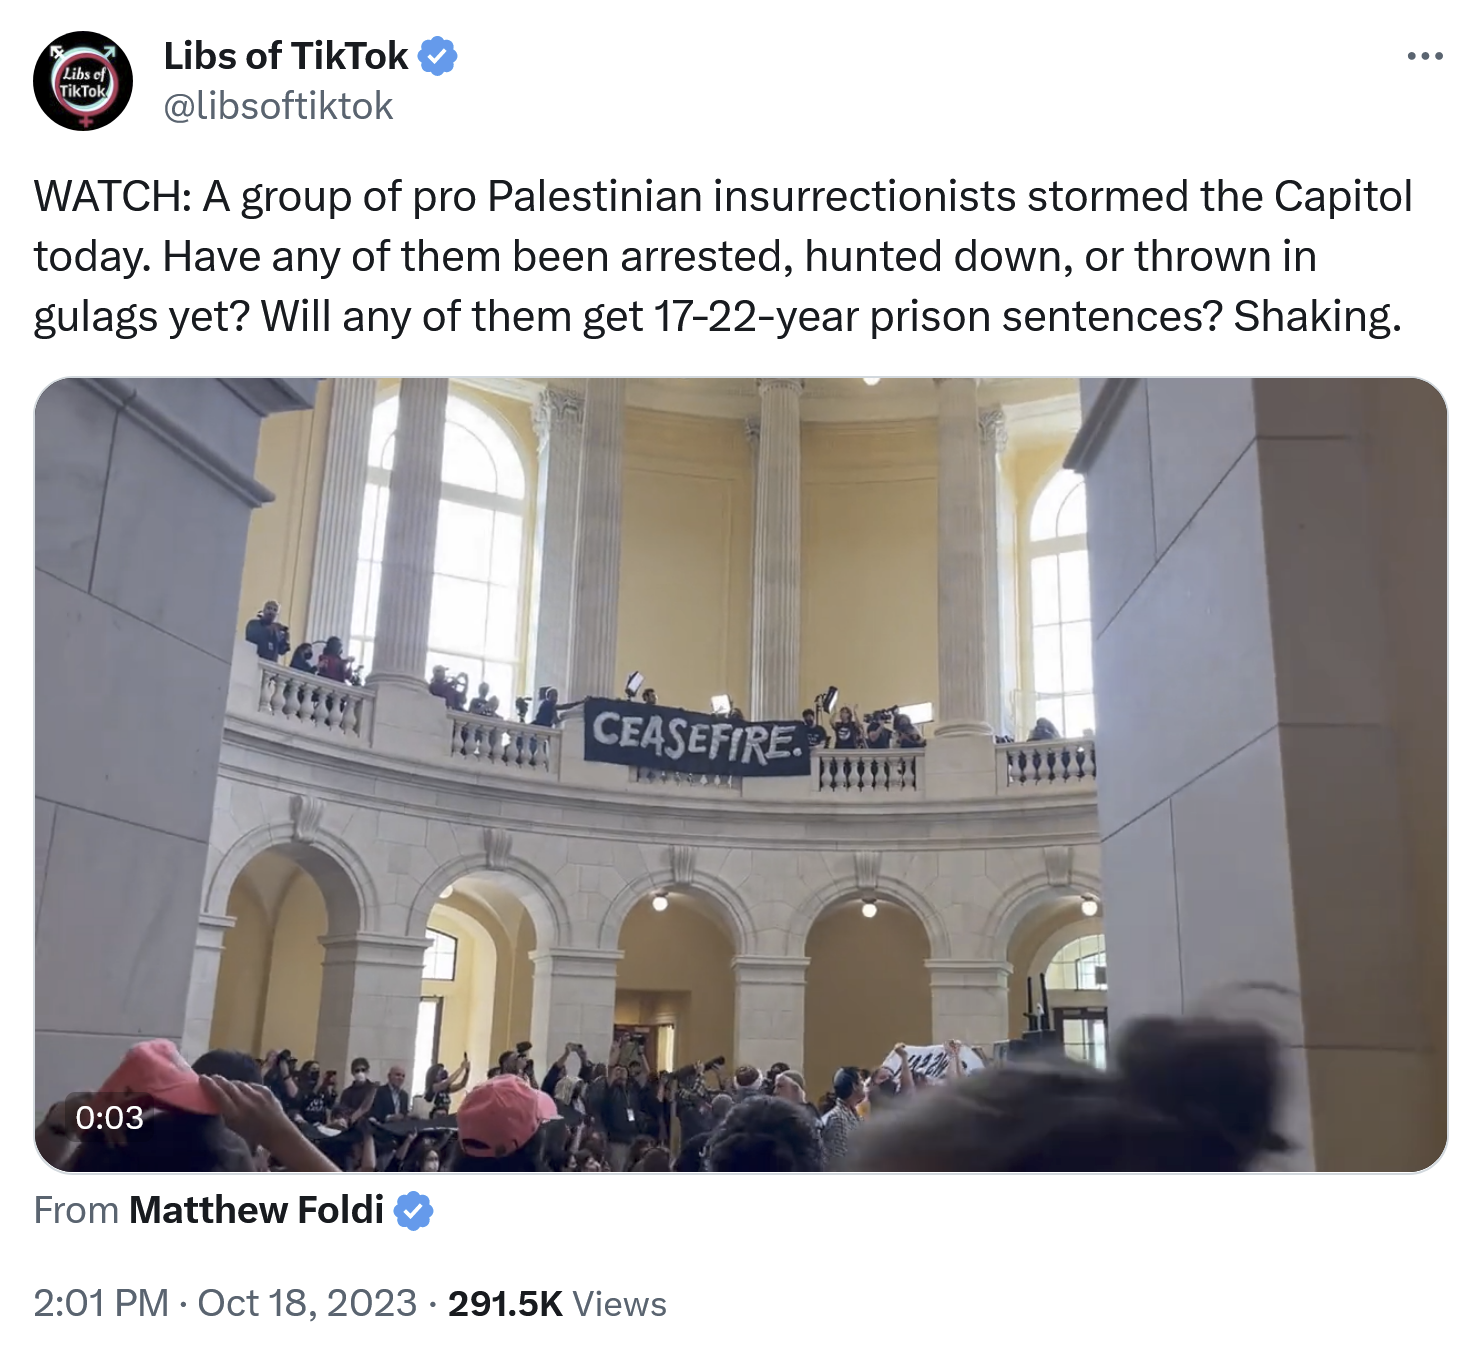The image size is (1473, 1359).
Task: Click the 0:03 video duration badge
Action: pos(109,1117)
